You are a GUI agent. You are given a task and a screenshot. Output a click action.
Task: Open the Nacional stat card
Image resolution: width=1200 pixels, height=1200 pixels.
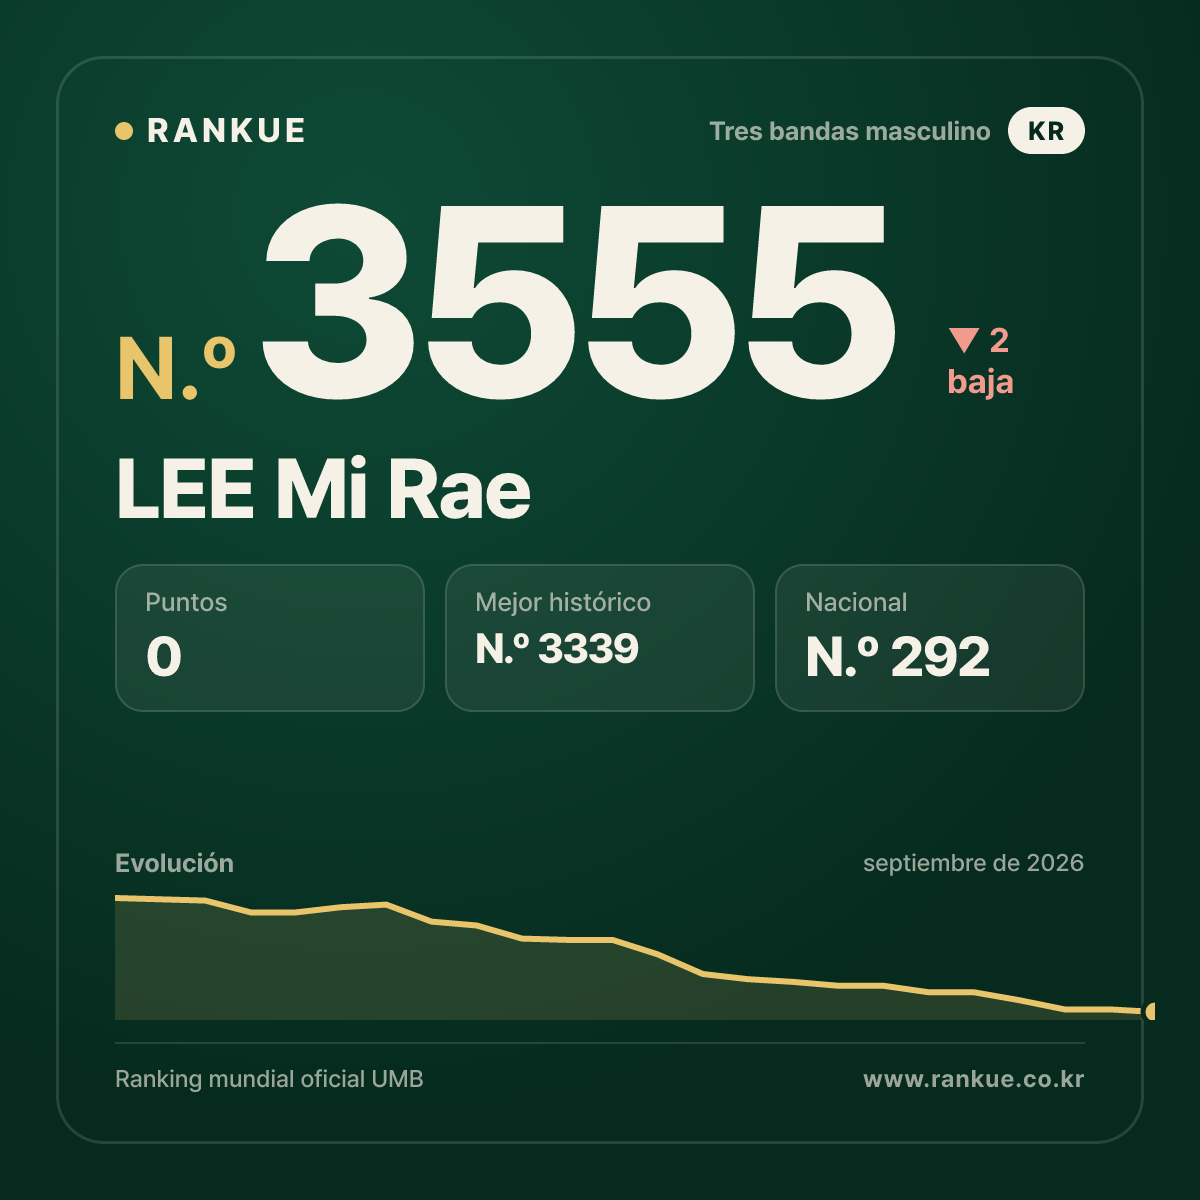[x=930, y=638]
